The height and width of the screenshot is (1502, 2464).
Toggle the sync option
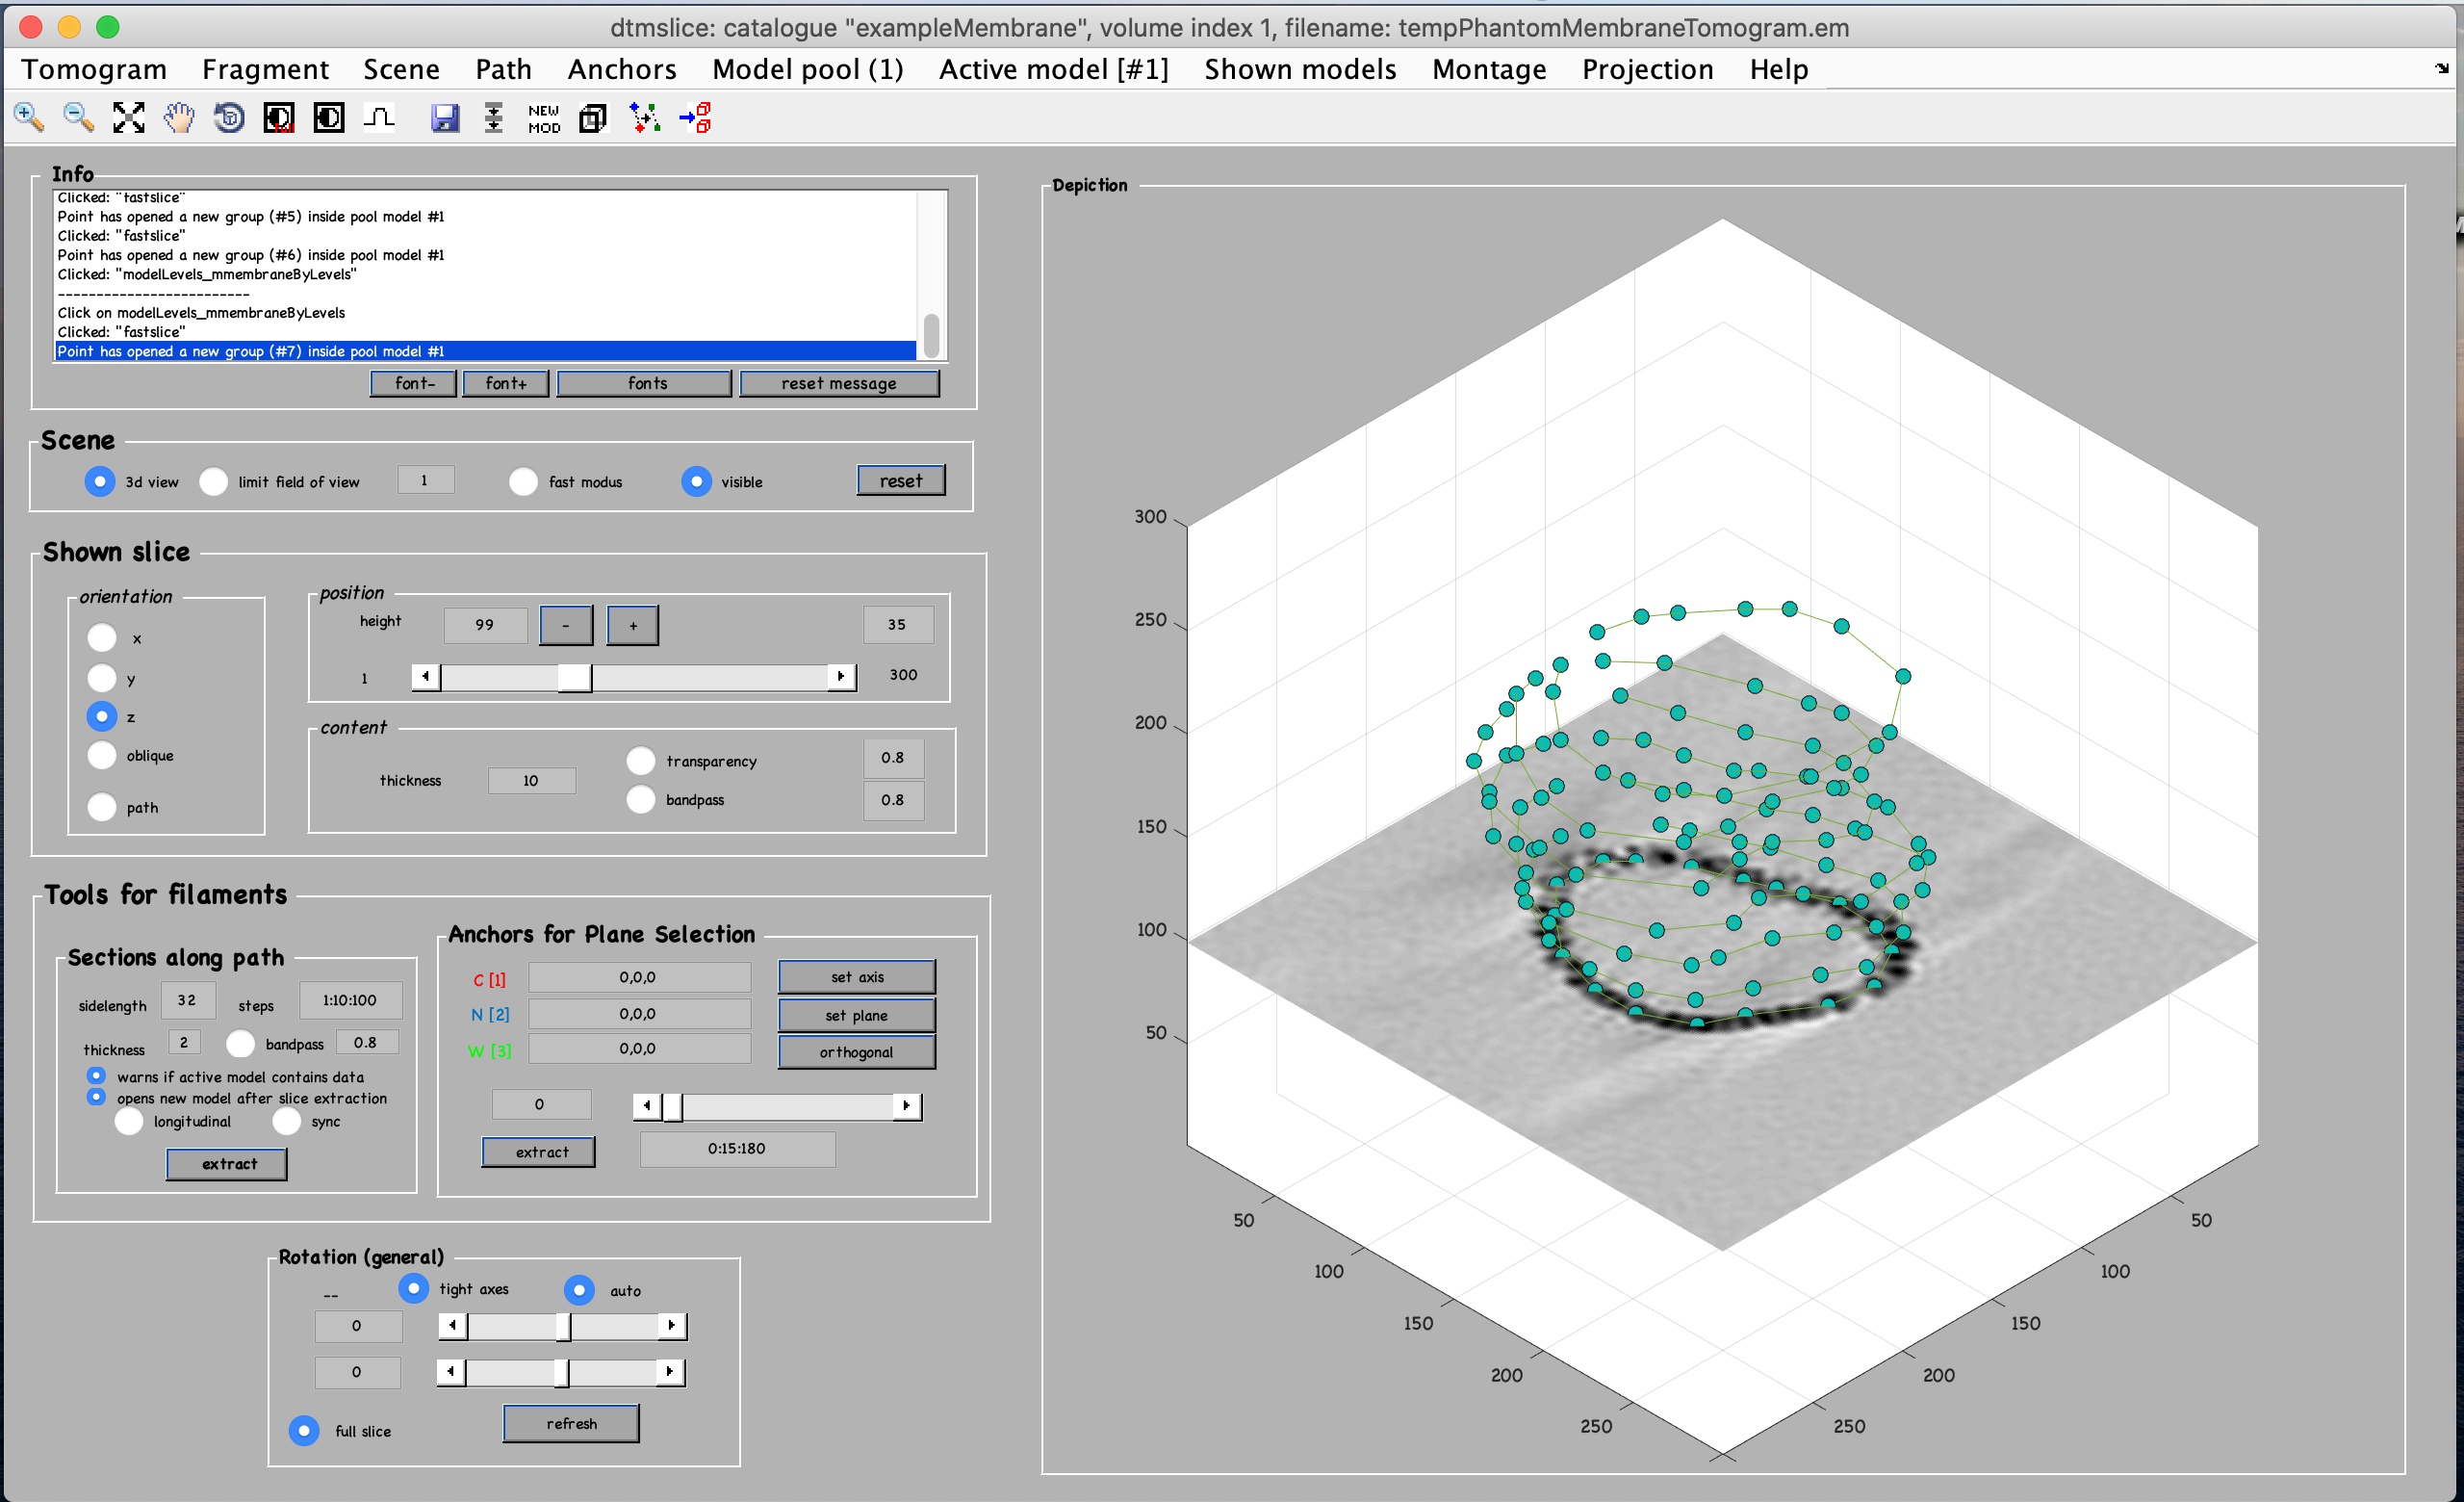coord(287,1121)
